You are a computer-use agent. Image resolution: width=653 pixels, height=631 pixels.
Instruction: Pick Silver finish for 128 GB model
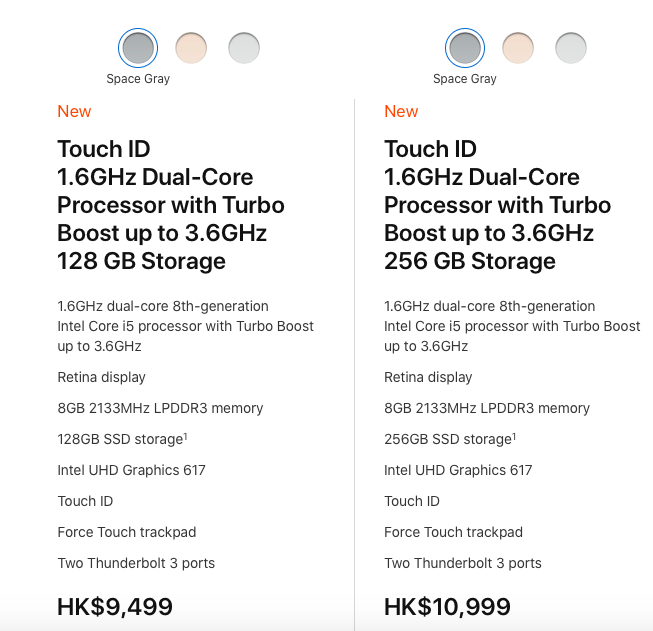(244, 47)
